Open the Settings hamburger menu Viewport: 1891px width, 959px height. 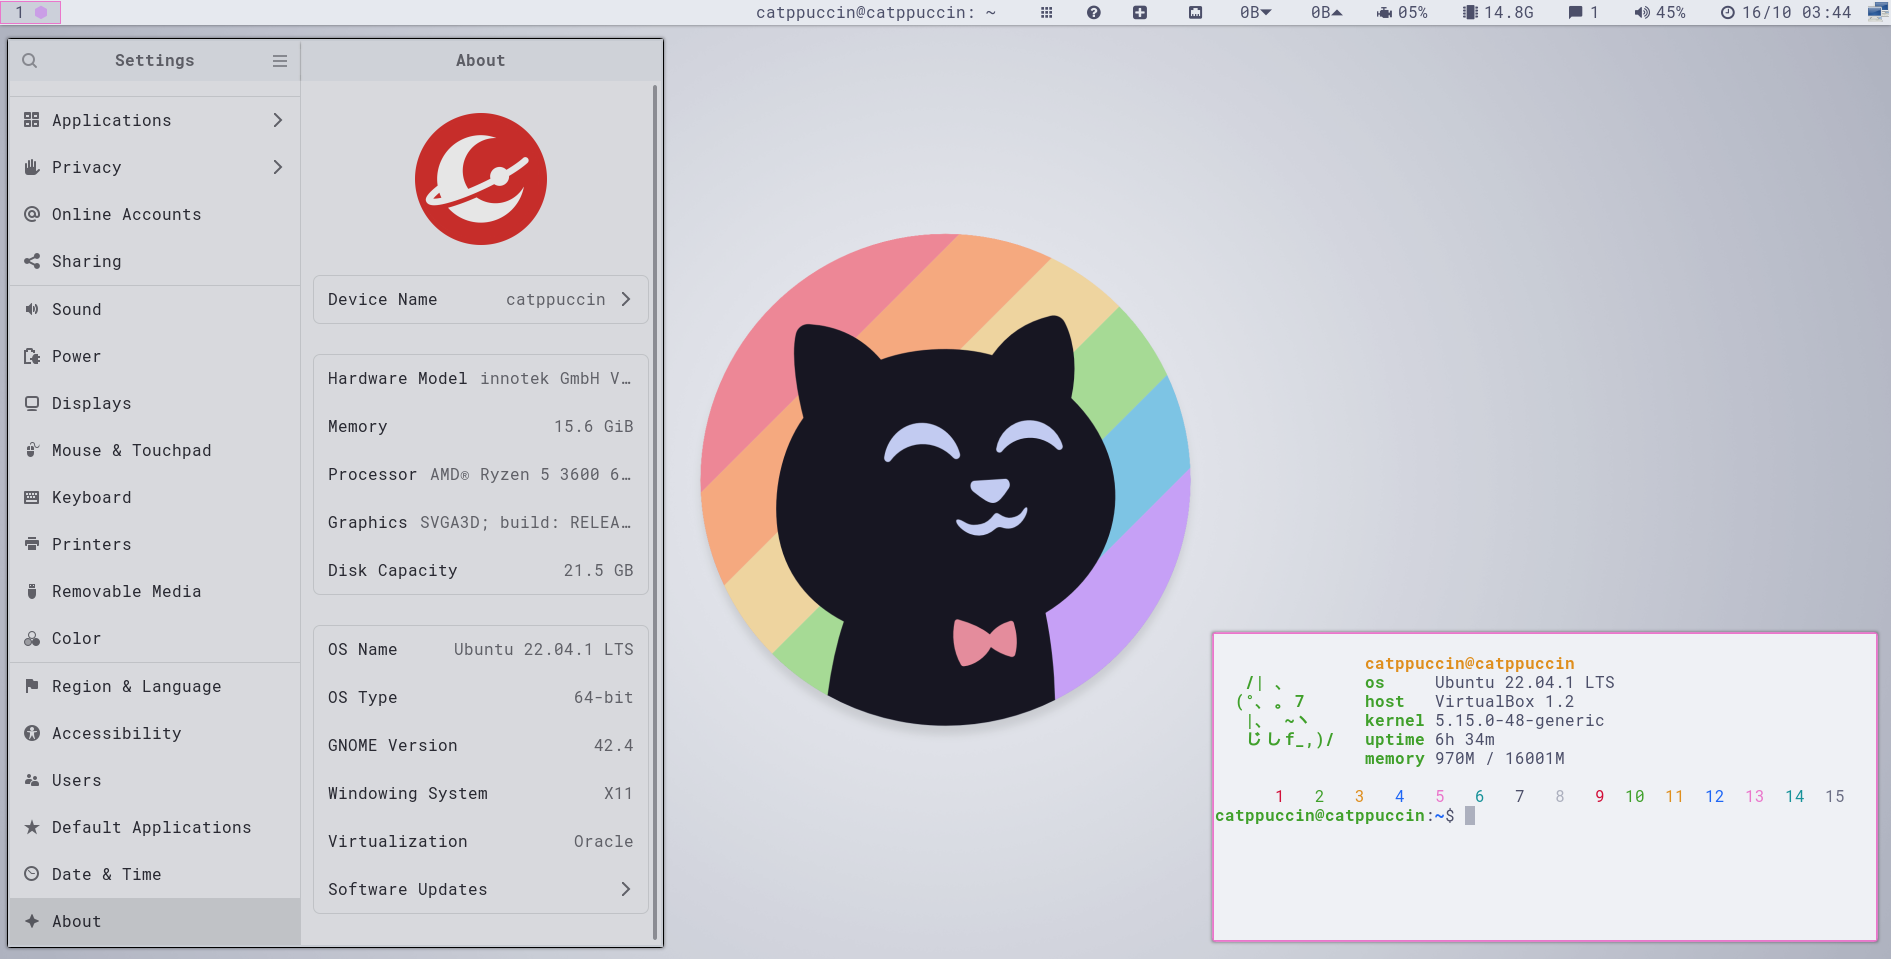coord(280,60)
